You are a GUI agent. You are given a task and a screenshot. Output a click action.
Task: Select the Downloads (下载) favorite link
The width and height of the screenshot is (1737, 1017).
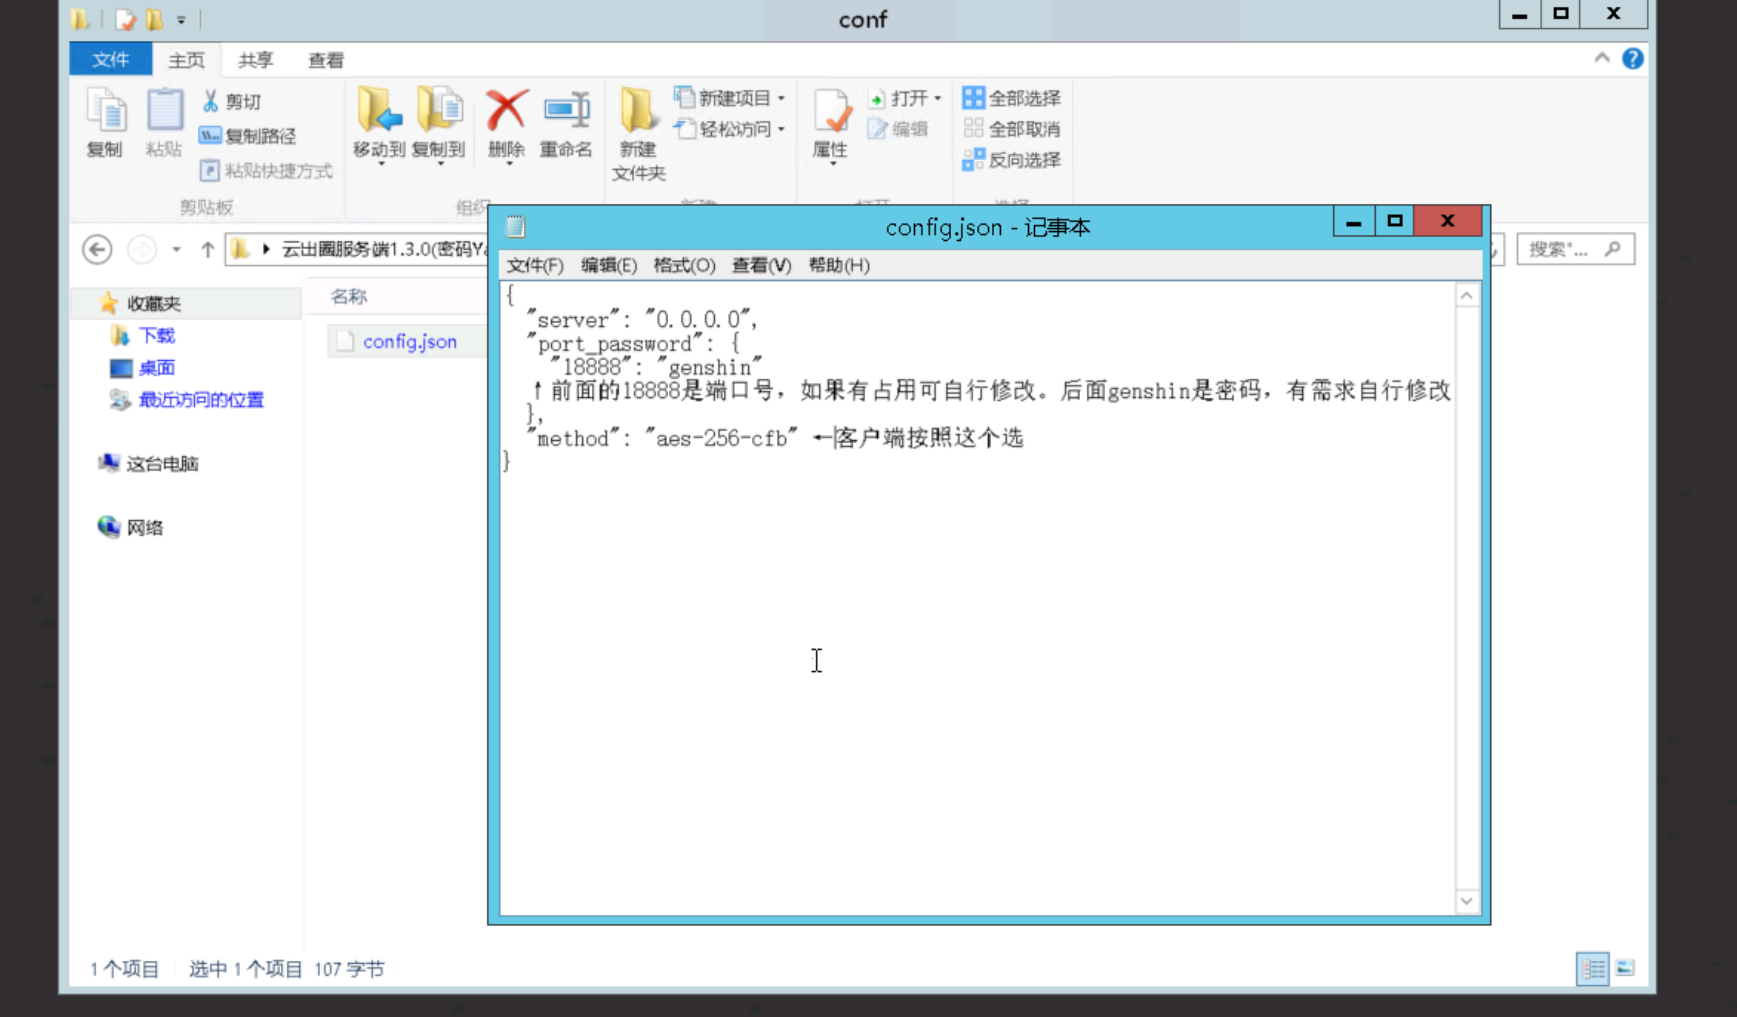[156, 336]
